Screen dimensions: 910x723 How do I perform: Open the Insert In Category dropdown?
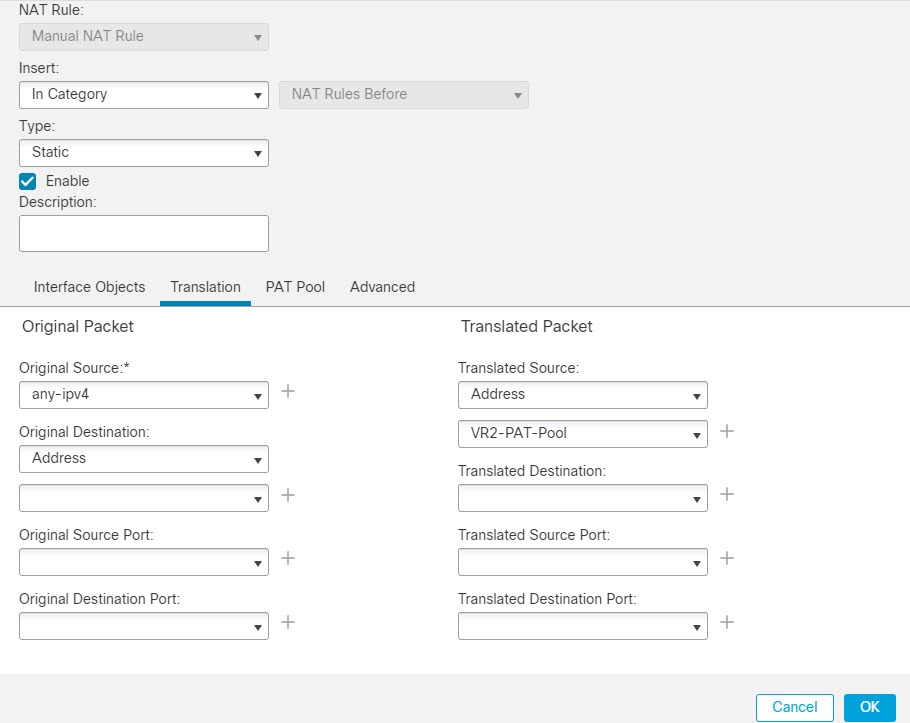pos(144,95)
